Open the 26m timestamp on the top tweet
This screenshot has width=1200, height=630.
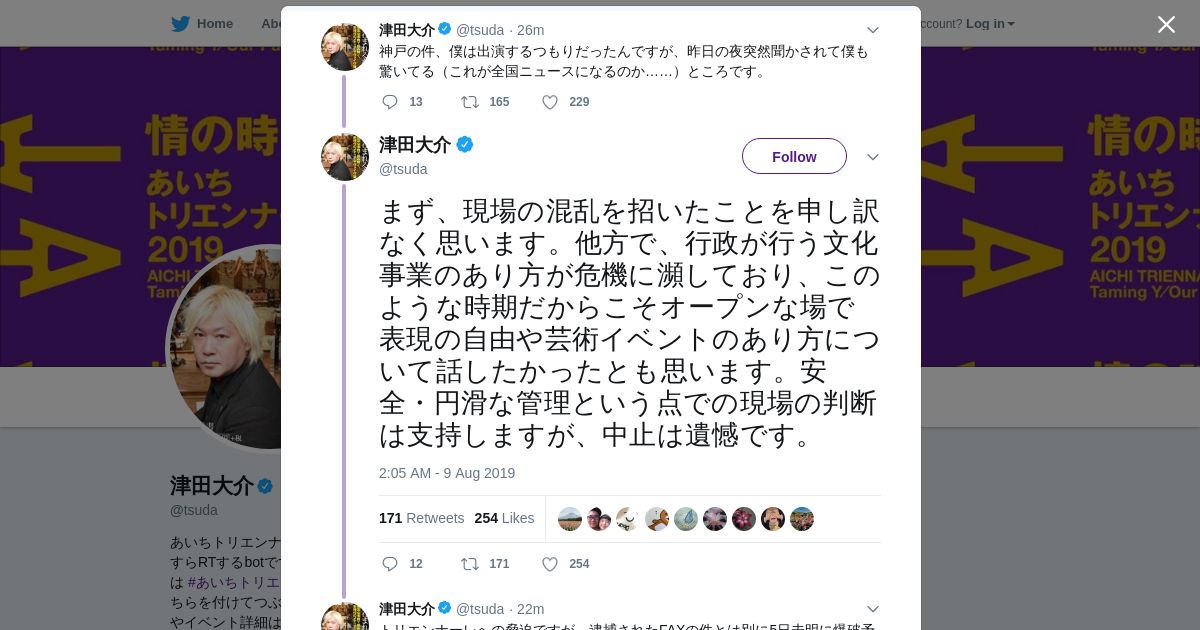click(530, 30)
